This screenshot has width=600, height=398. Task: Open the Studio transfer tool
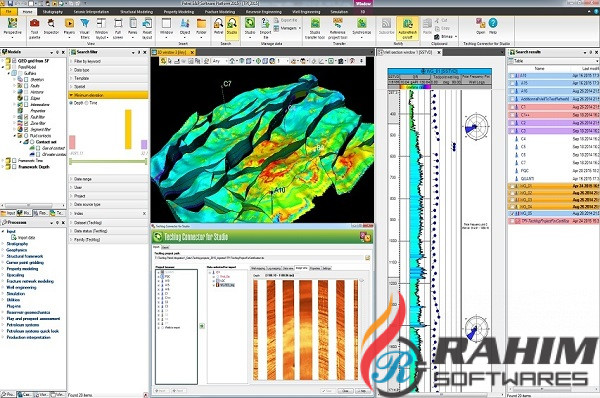(315, 28)
